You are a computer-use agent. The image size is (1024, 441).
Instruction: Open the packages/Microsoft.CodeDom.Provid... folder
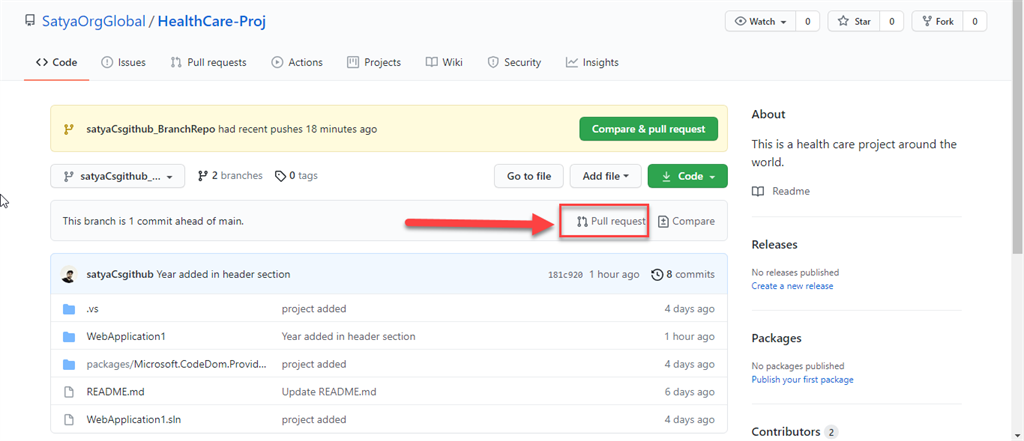[177, 364]
